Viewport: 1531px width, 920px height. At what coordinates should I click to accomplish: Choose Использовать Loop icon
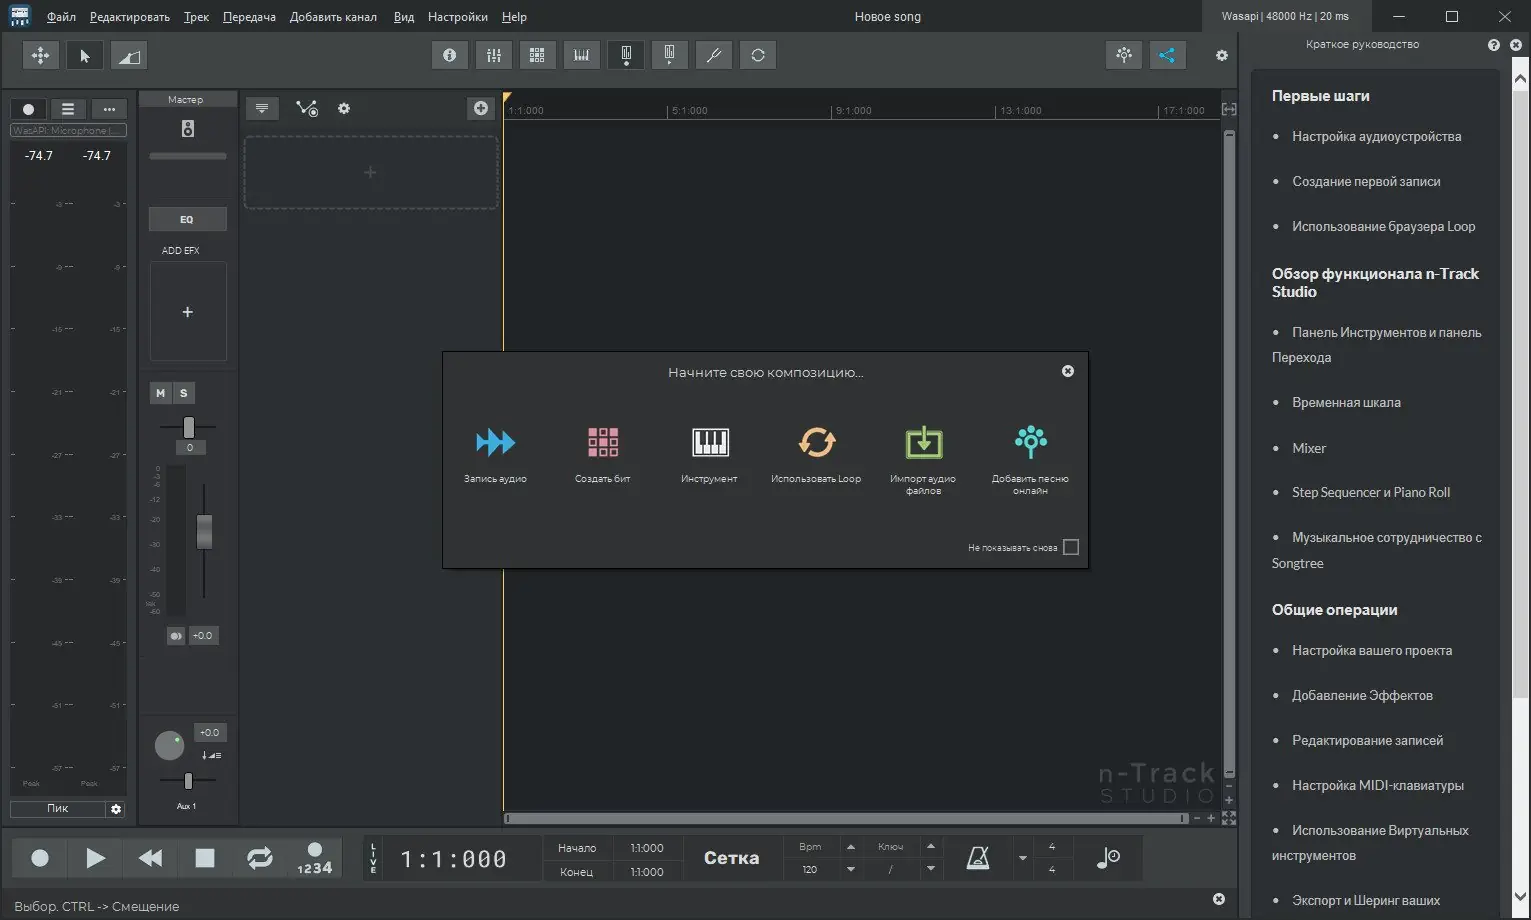point(816,442)
